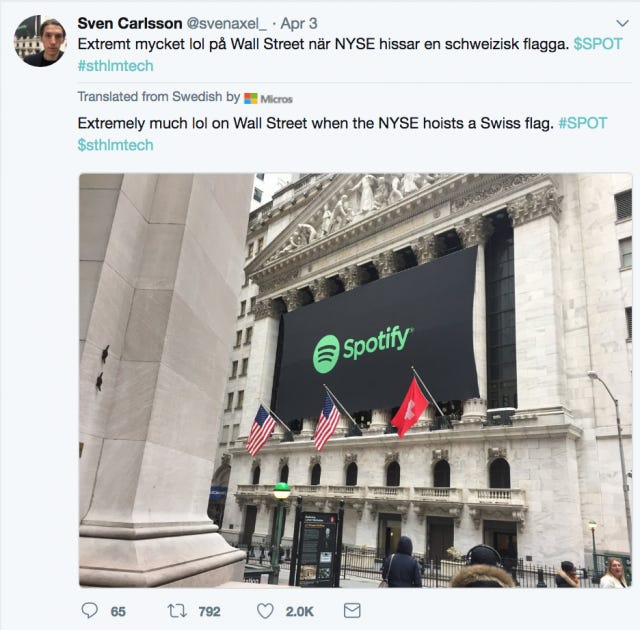Click the Apr 3 timestamp
640x630 pixels.
299,24
